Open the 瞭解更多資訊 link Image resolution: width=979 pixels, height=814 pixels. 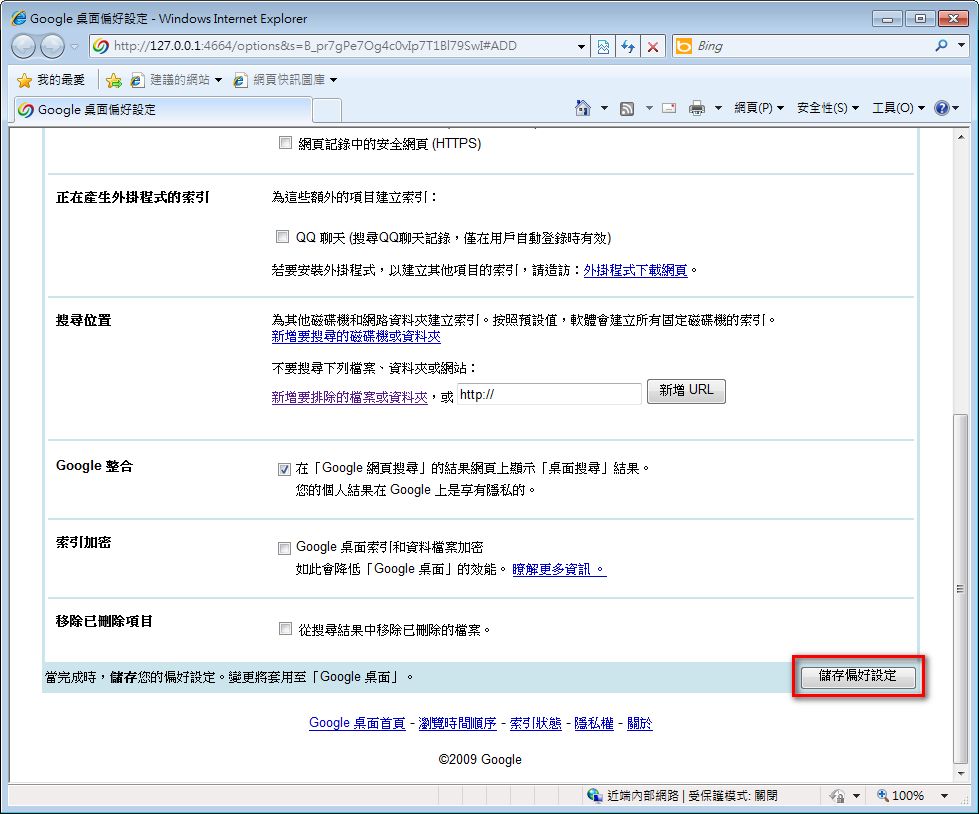[559, 569]
